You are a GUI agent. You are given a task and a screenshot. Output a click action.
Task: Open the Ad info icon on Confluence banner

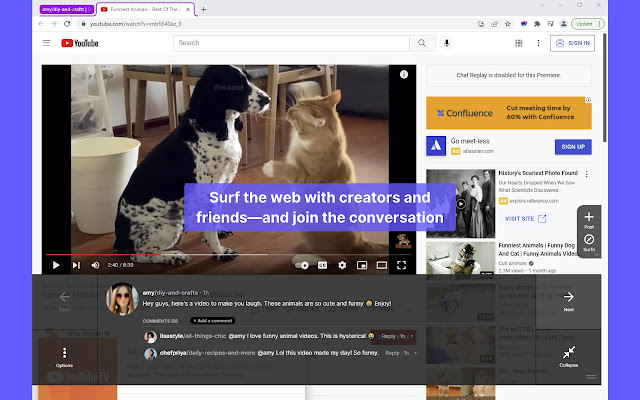[x=588, y=100]
